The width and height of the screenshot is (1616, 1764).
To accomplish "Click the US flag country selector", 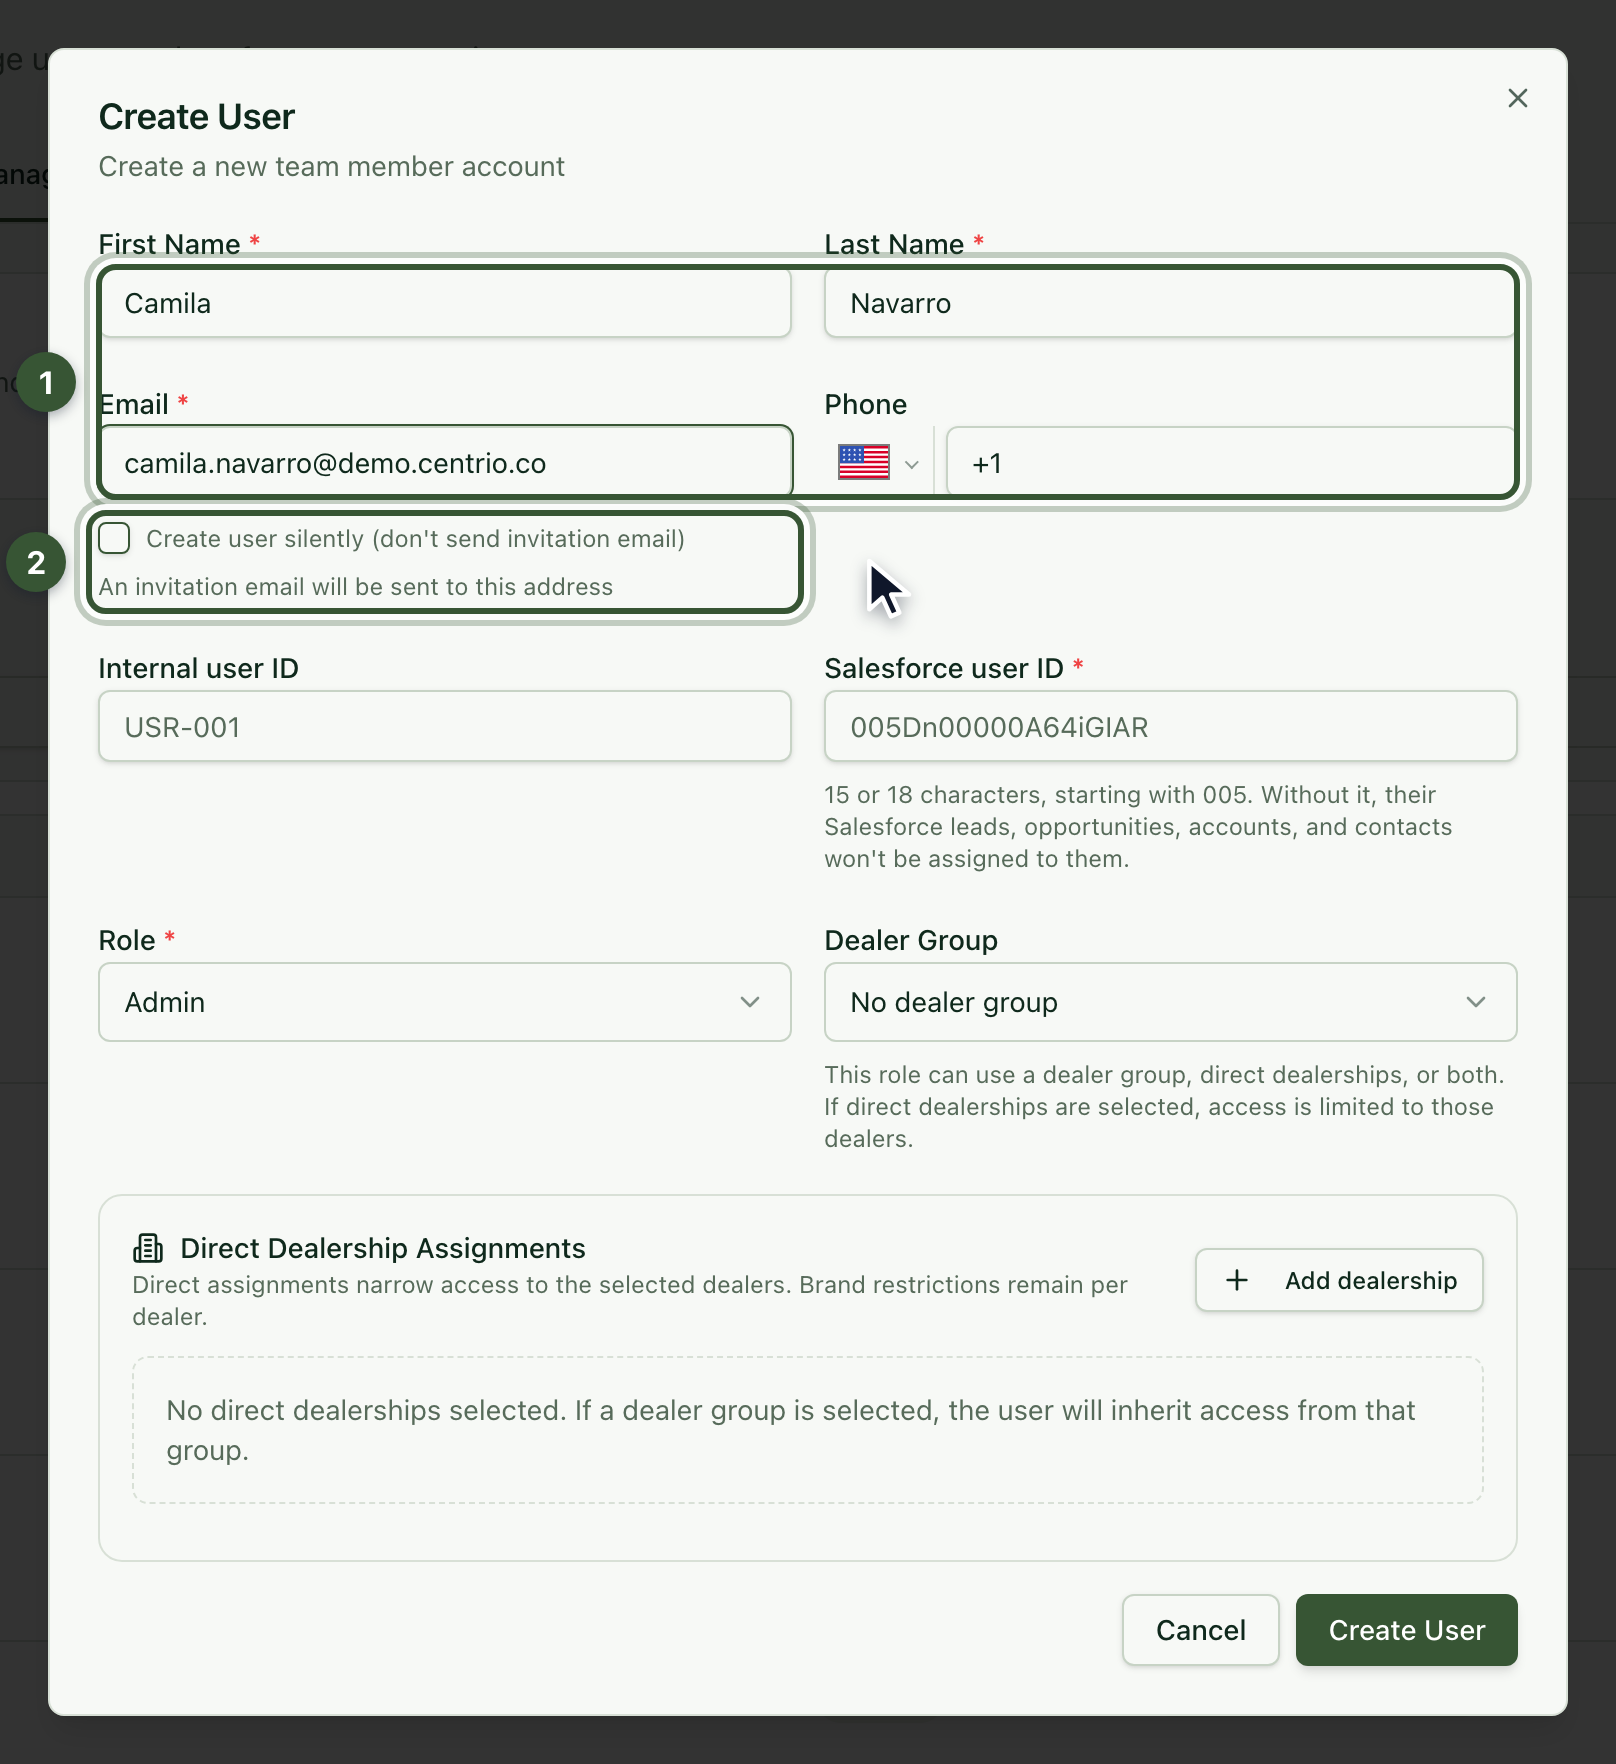I will coord(864,463).
